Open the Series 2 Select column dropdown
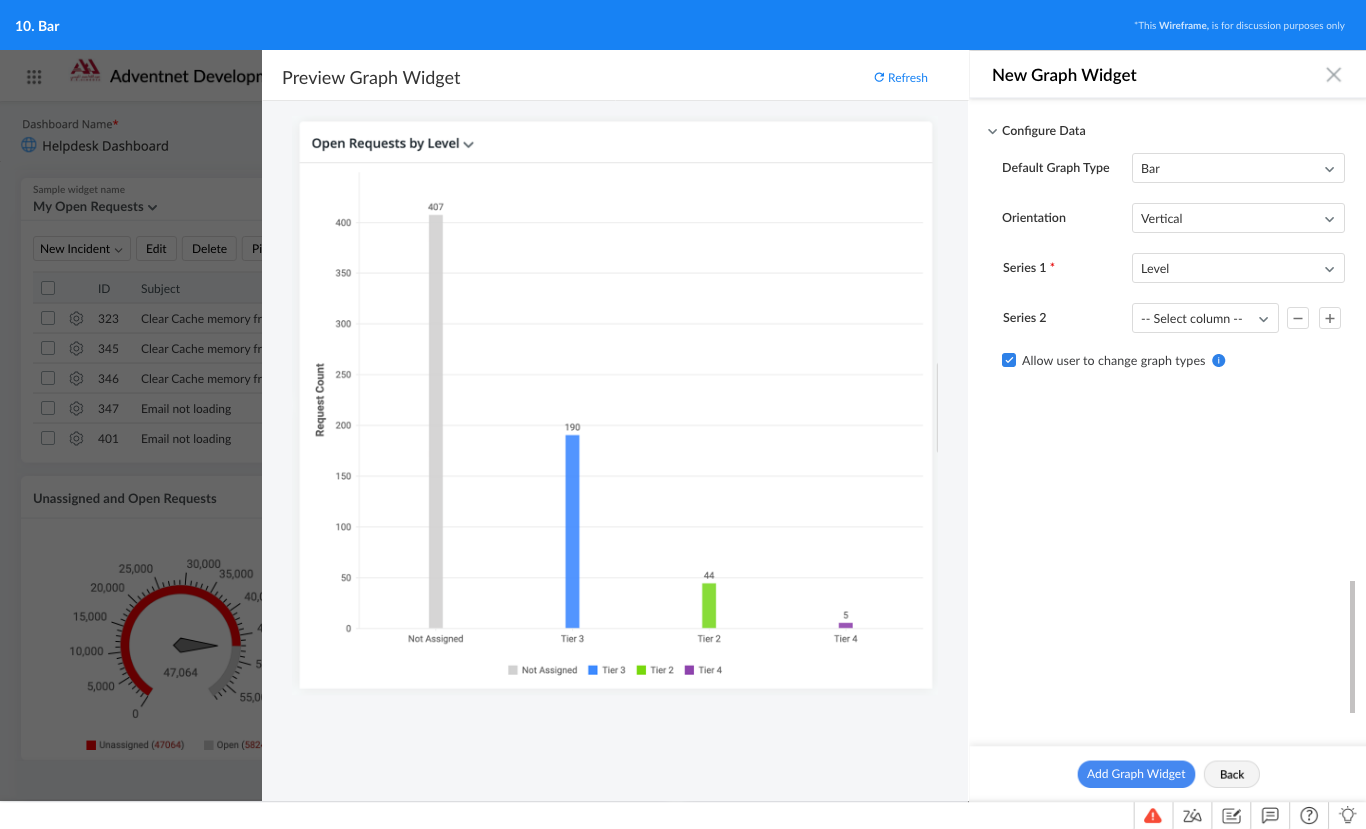1366x829 pixels. pos(1205,318)
